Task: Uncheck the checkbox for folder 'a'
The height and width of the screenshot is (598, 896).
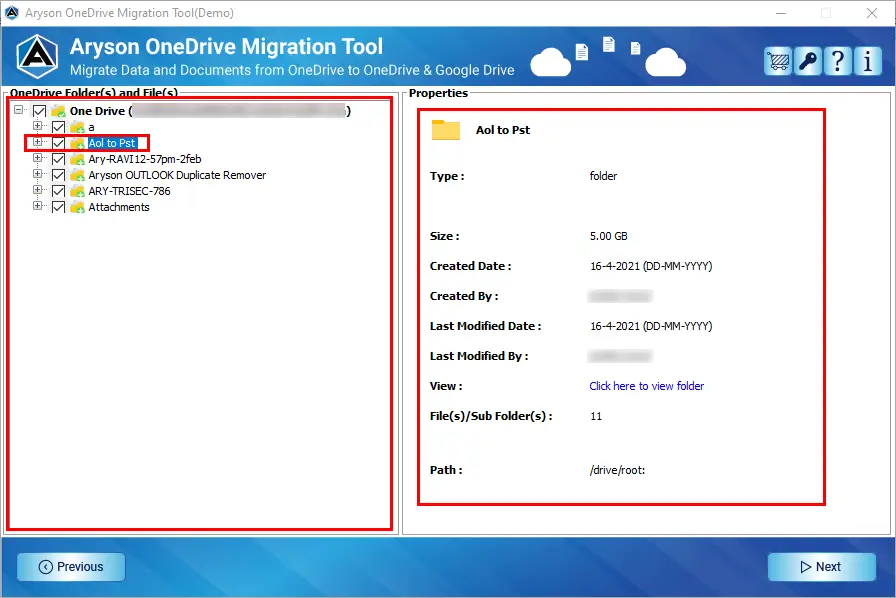Action: tap(58, 127)
